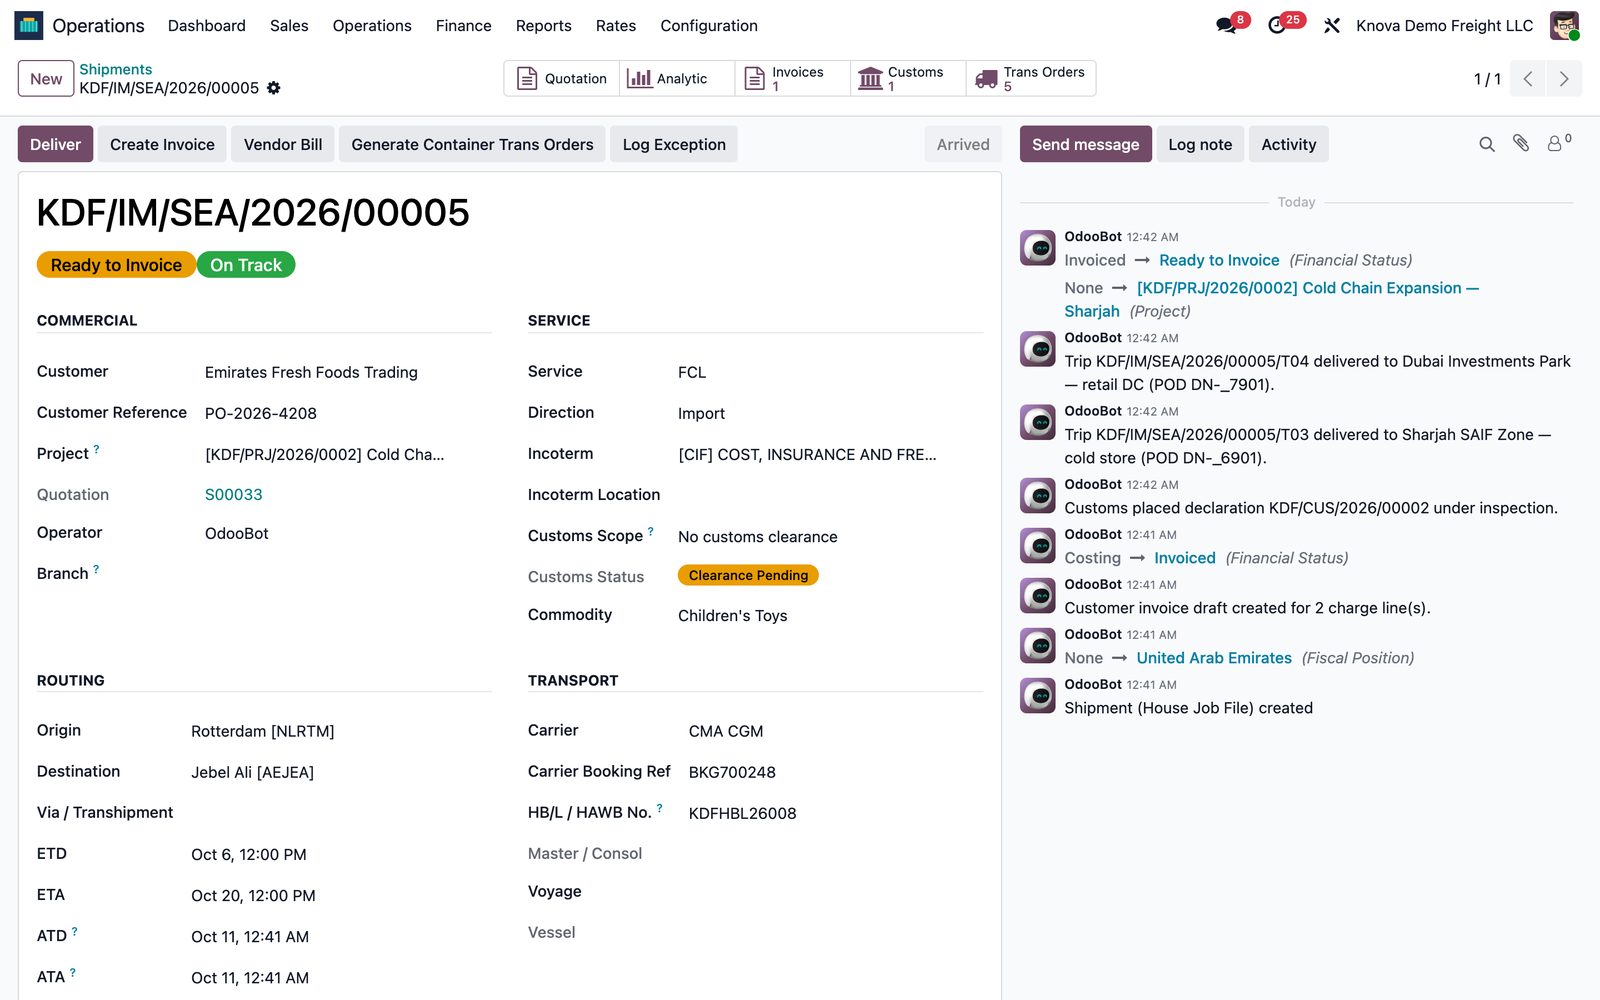Open the Rates menu
The image size is (1600, 1000).
point(616,26)
